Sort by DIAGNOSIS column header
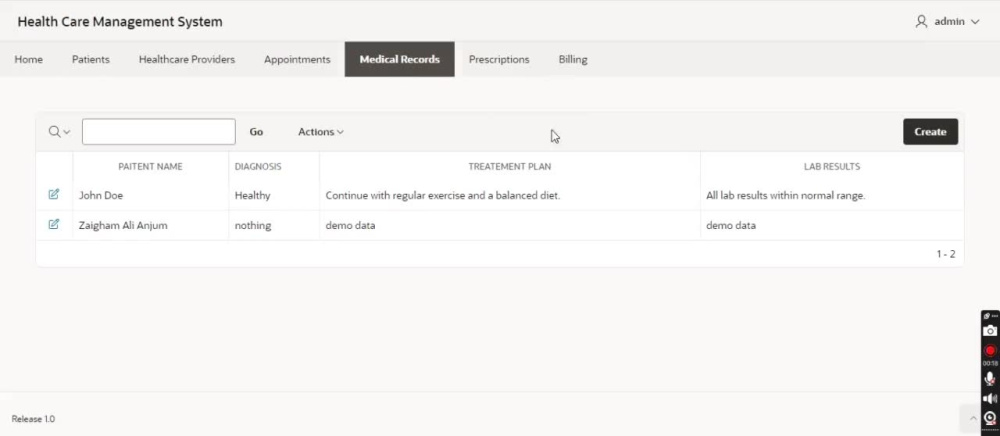The width and height of the screenshot is (1000, 436). pos(258,166)
